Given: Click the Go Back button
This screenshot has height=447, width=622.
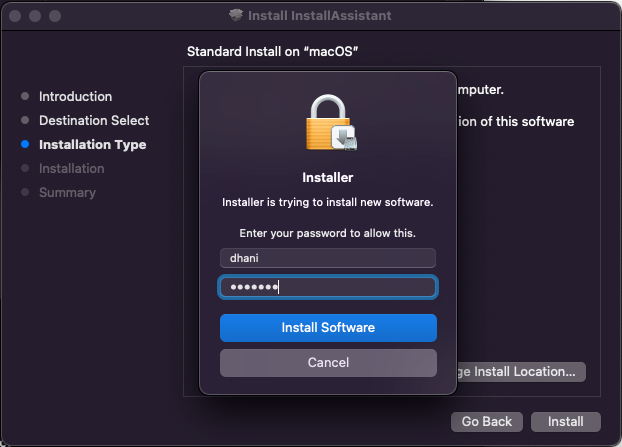Looking at the screenshot, I should tap(487, 422).
